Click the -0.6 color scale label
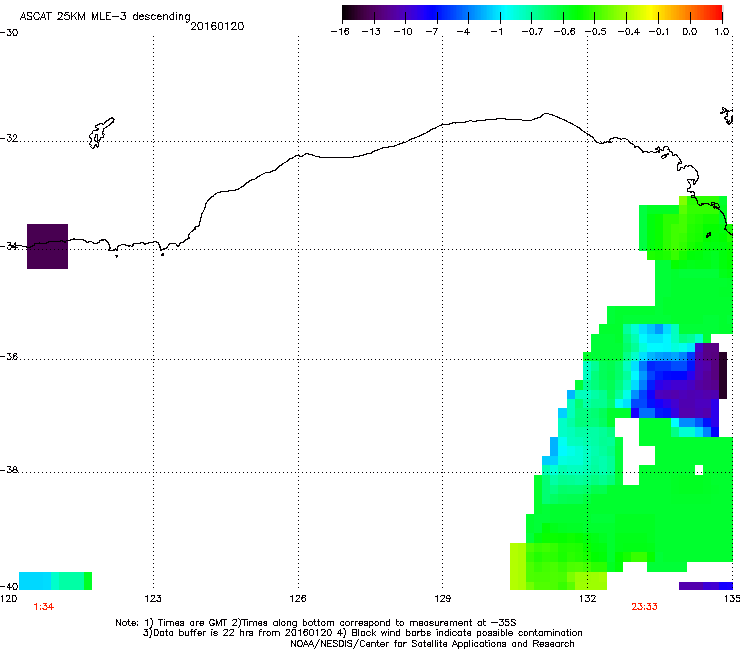 564,32
